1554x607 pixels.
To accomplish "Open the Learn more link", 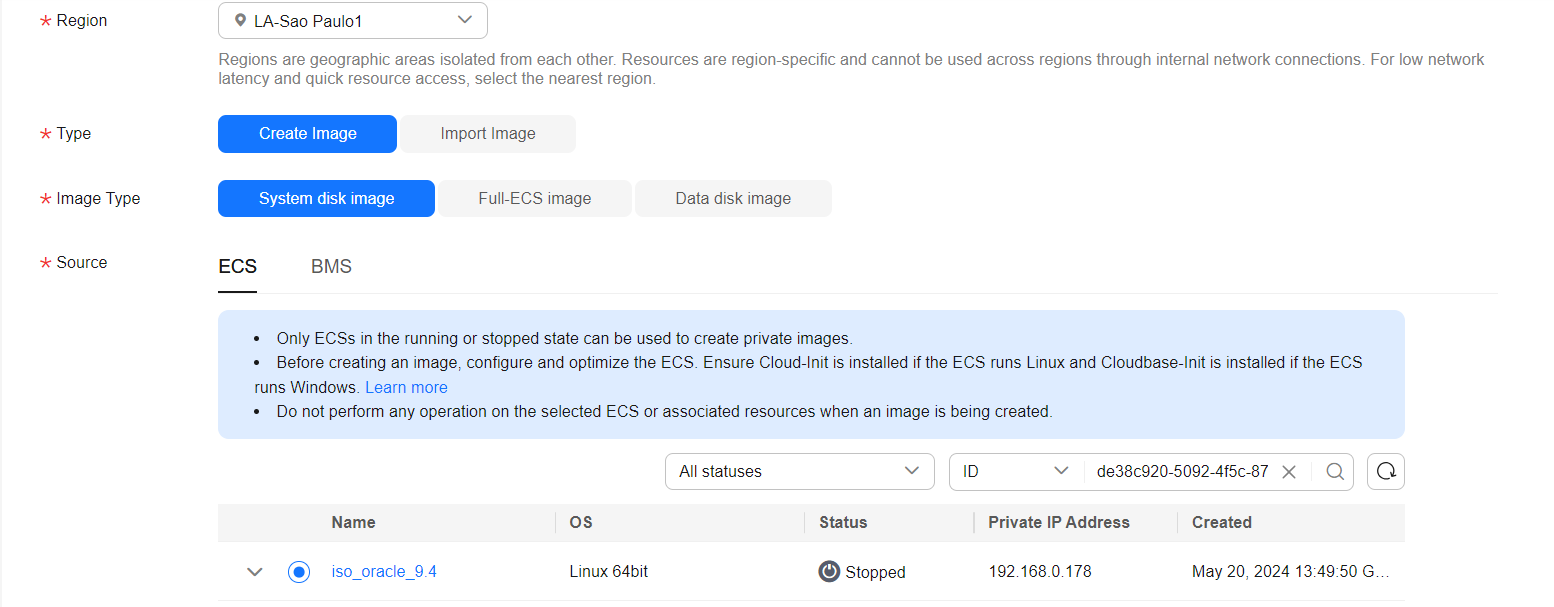I will coord(406,387).
